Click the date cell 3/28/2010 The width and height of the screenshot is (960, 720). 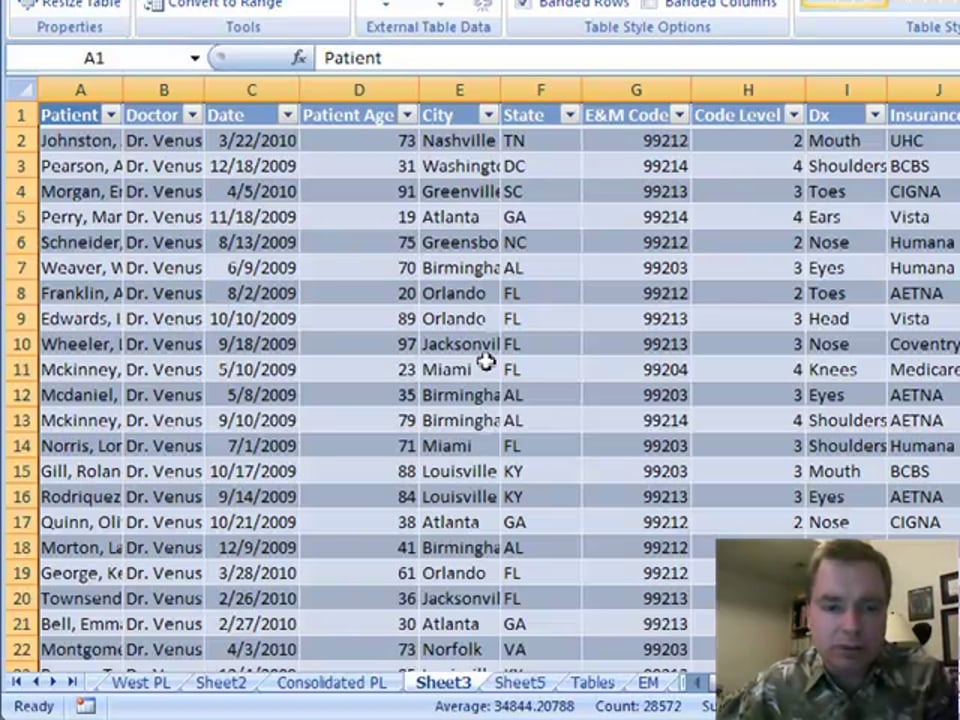click(x=252, y=573)
